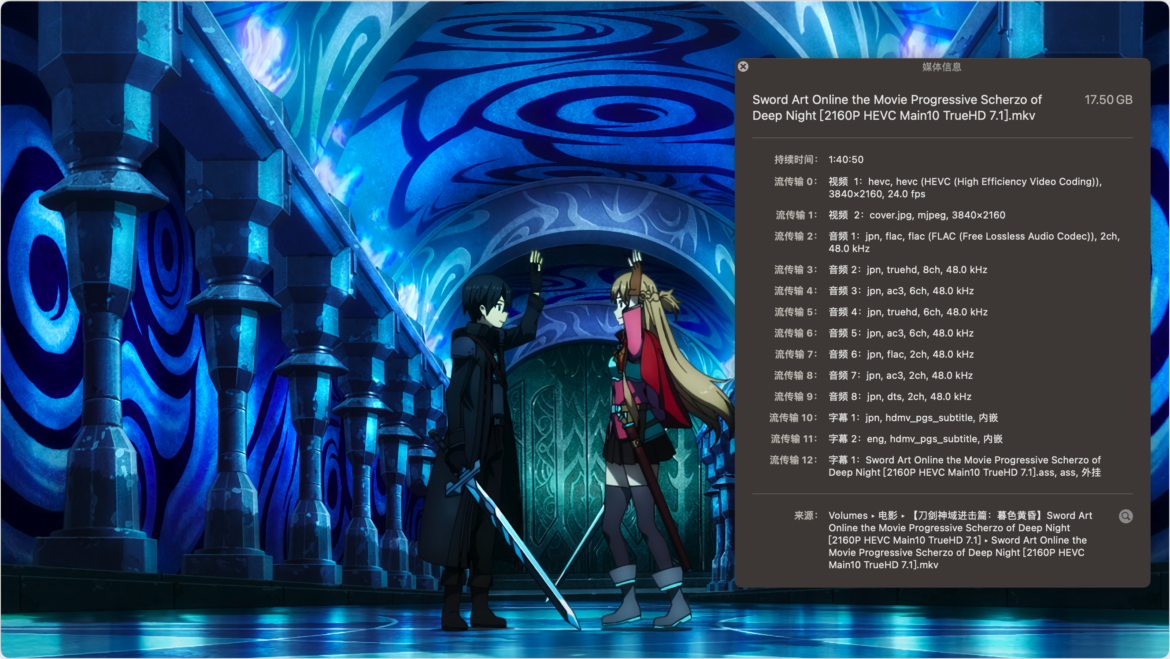Screen dimensions: 1170x659
Task: Click the eng hdmv_pgs_subtitle 字幕 2 entry
Action: 916,439
